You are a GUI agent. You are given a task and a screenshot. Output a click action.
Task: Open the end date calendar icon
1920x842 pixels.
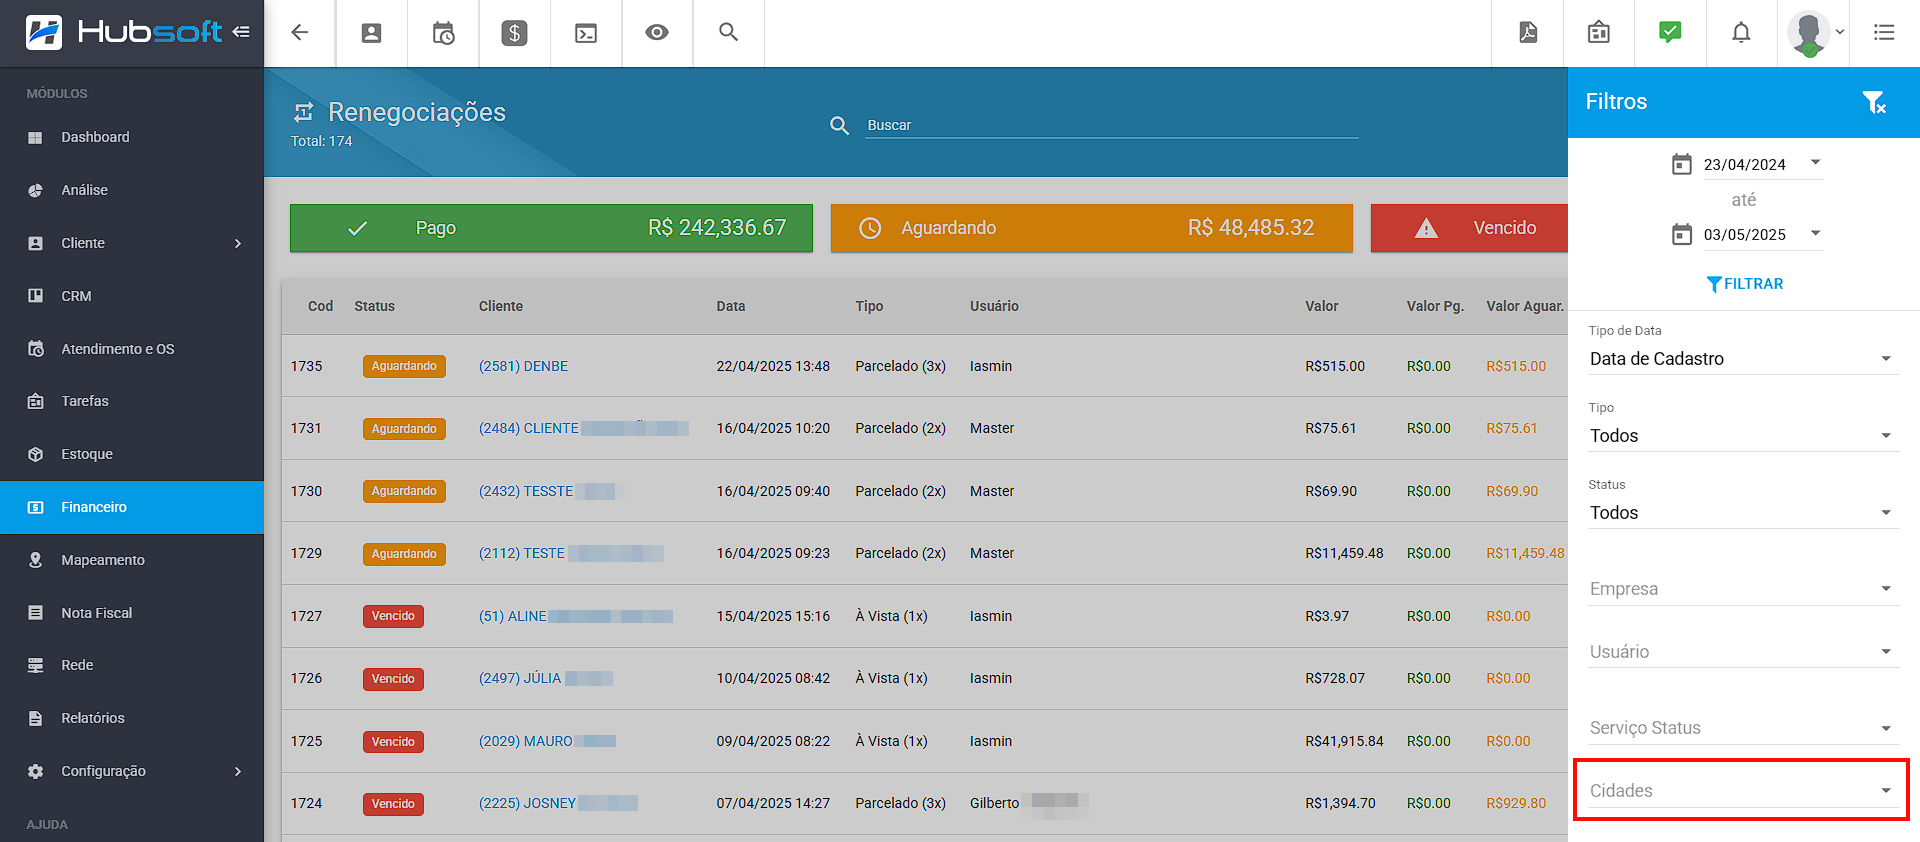pyautogui.click(x=1682, y=234)
